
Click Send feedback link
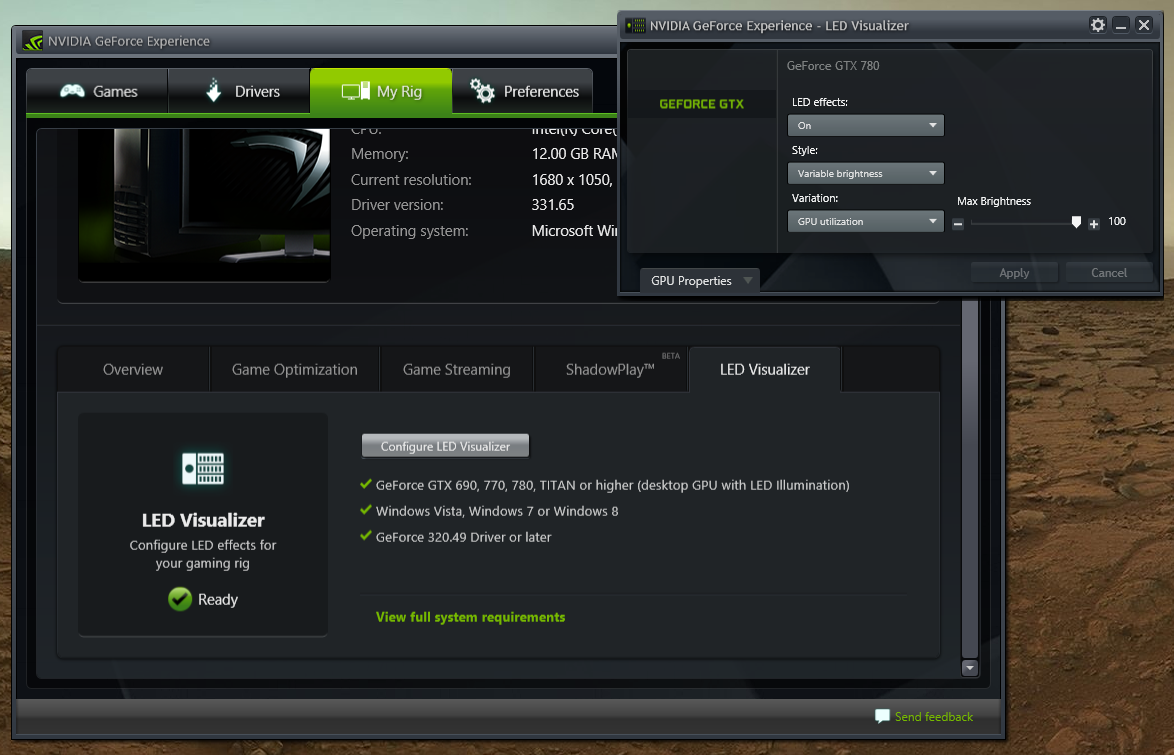click(x=934, y=717)
